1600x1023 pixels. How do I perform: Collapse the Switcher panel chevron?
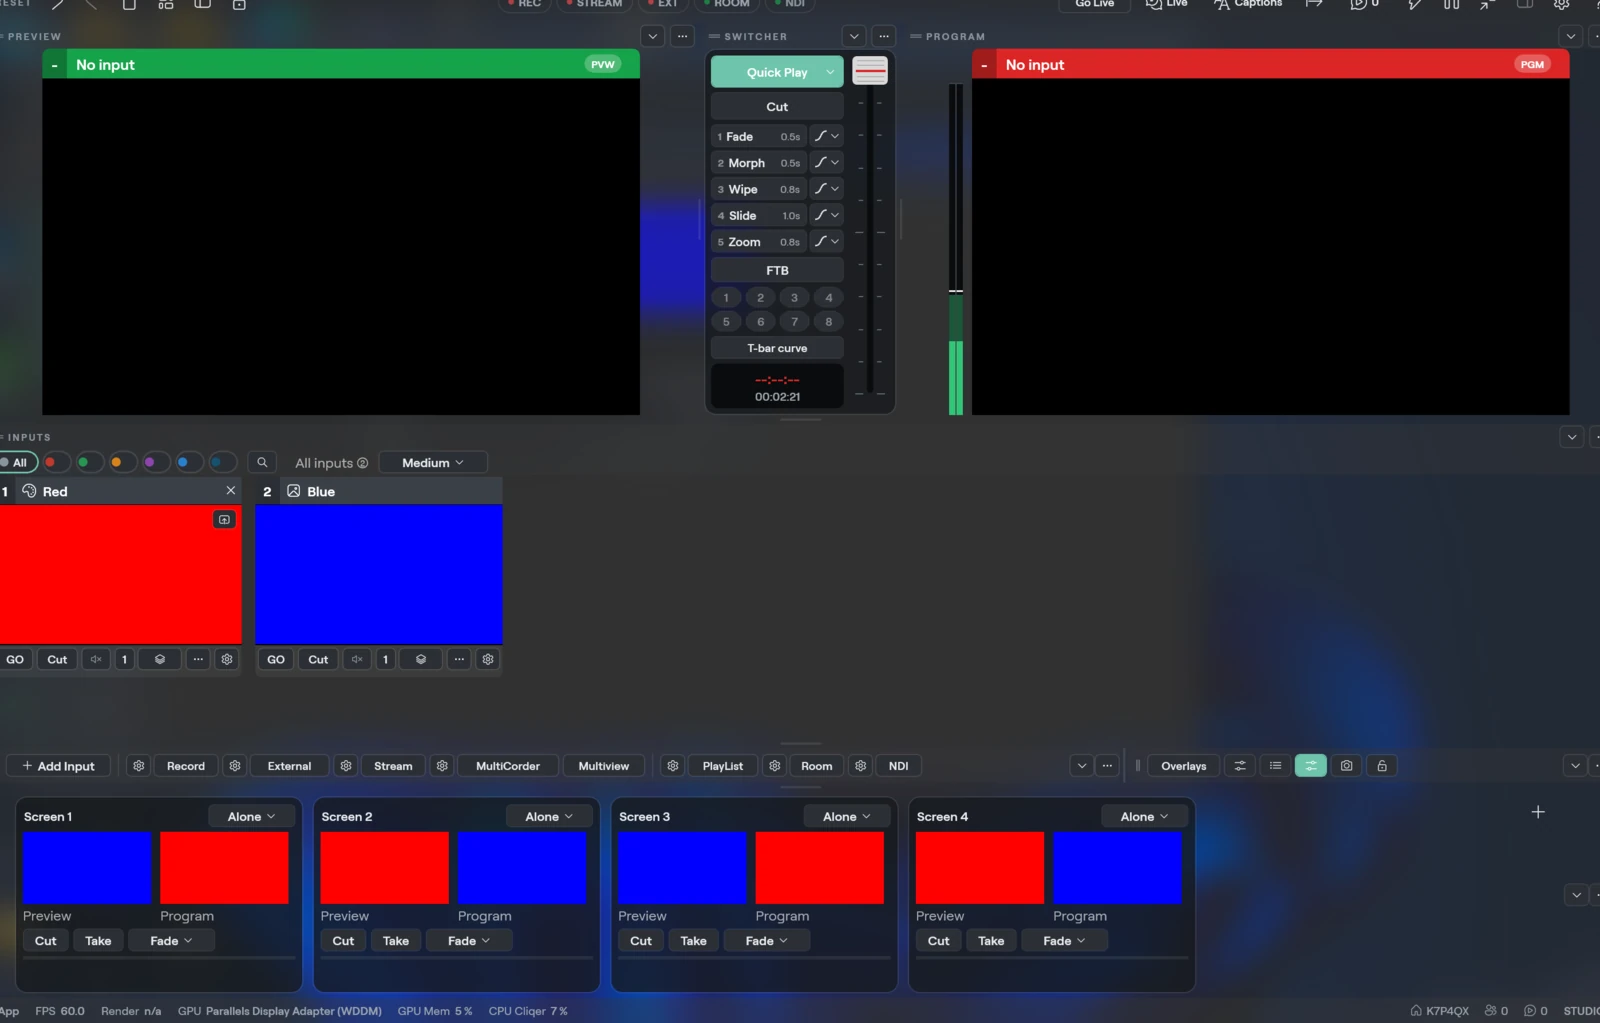pyautogui.click(x=854, y=36)
